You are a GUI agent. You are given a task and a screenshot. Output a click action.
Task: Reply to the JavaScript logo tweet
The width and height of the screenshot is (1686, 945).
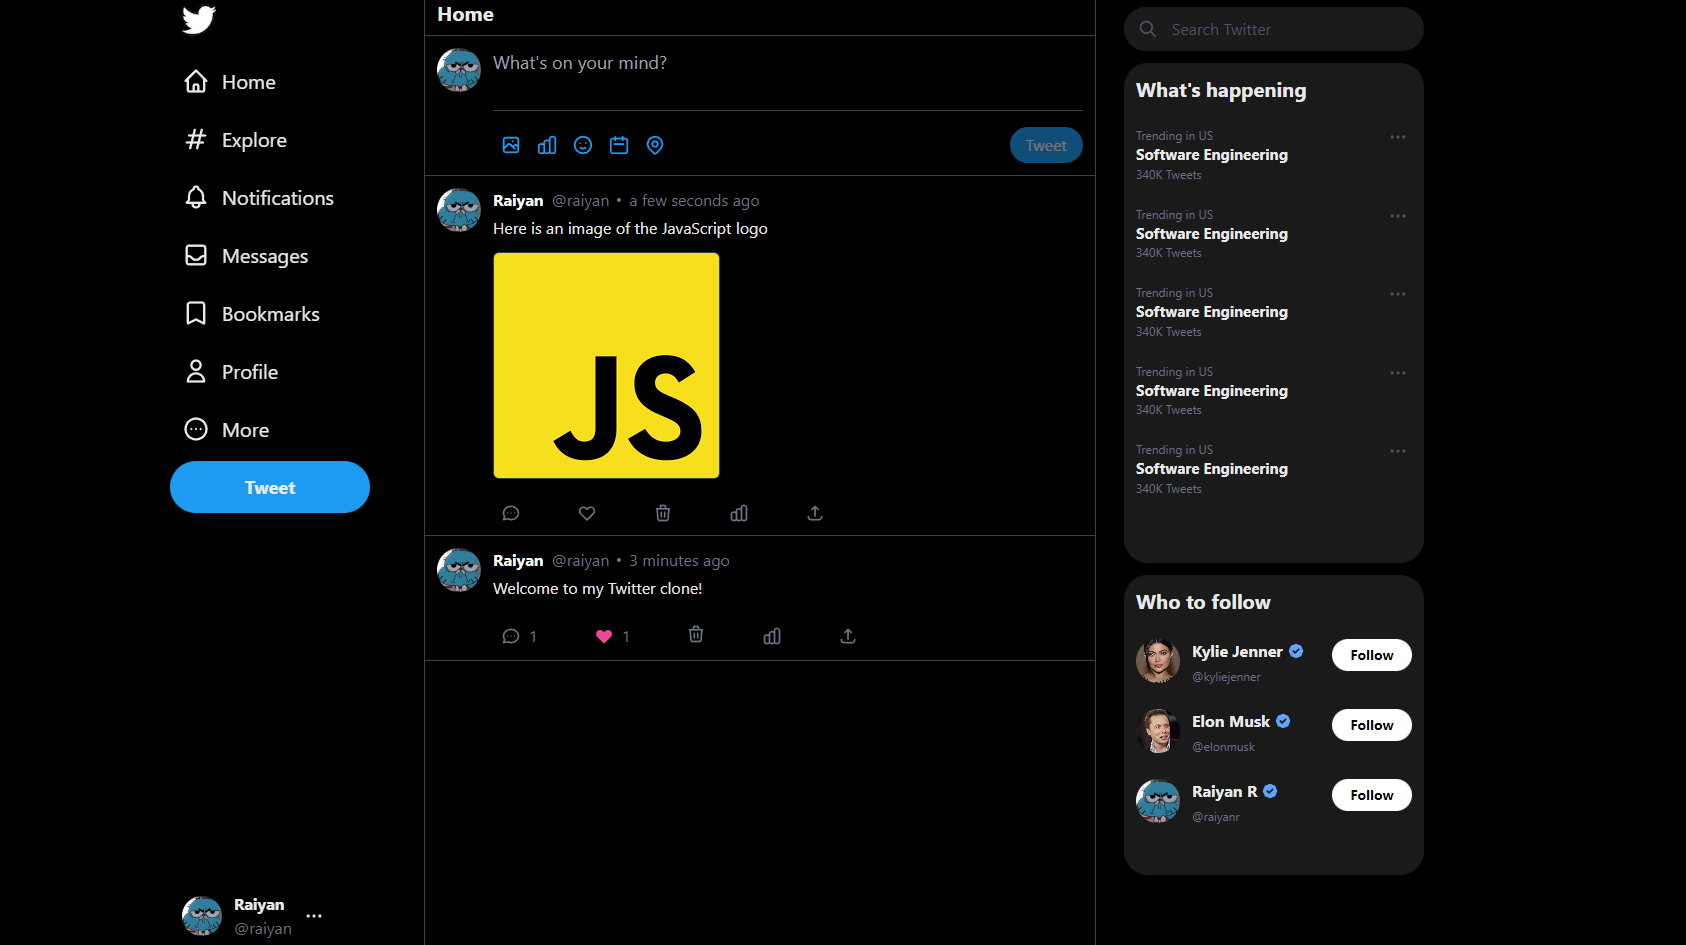[x=511, y=513]
